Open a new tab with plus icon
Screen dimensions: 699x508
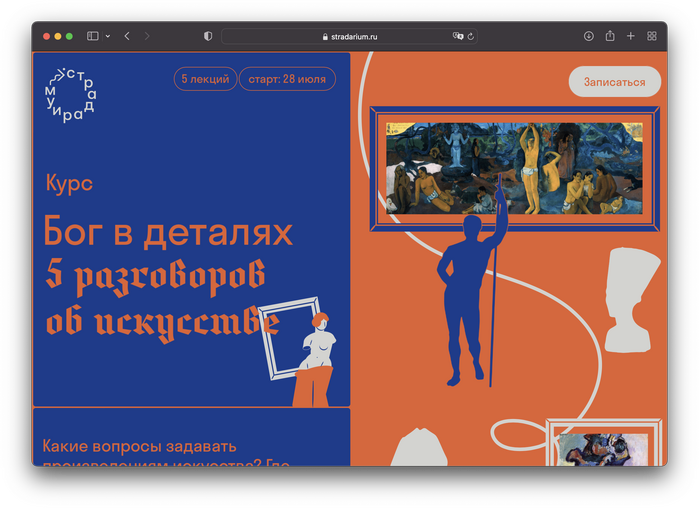[630, 36]
